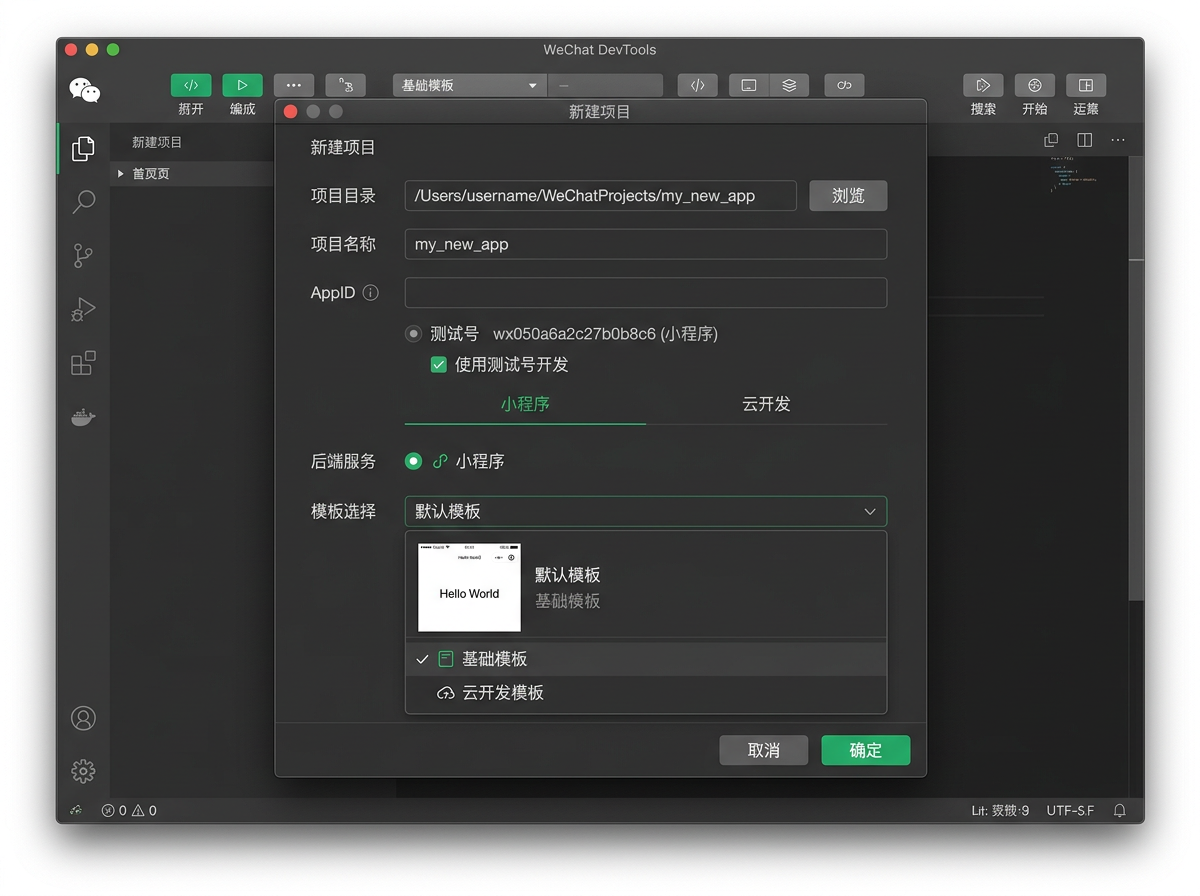Click the project directory path field

pos(600,195)
